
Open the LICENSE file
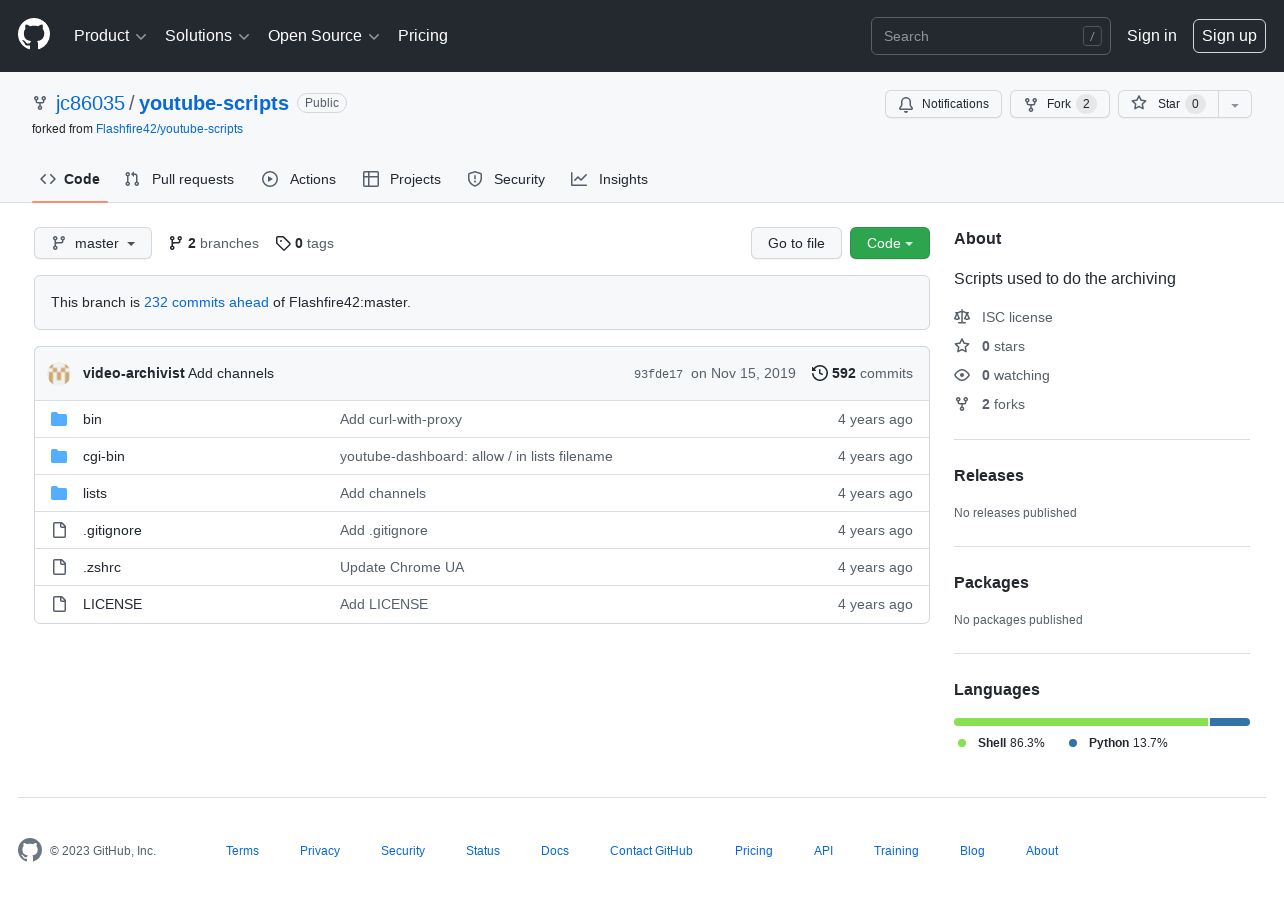(x=112, y=604)
